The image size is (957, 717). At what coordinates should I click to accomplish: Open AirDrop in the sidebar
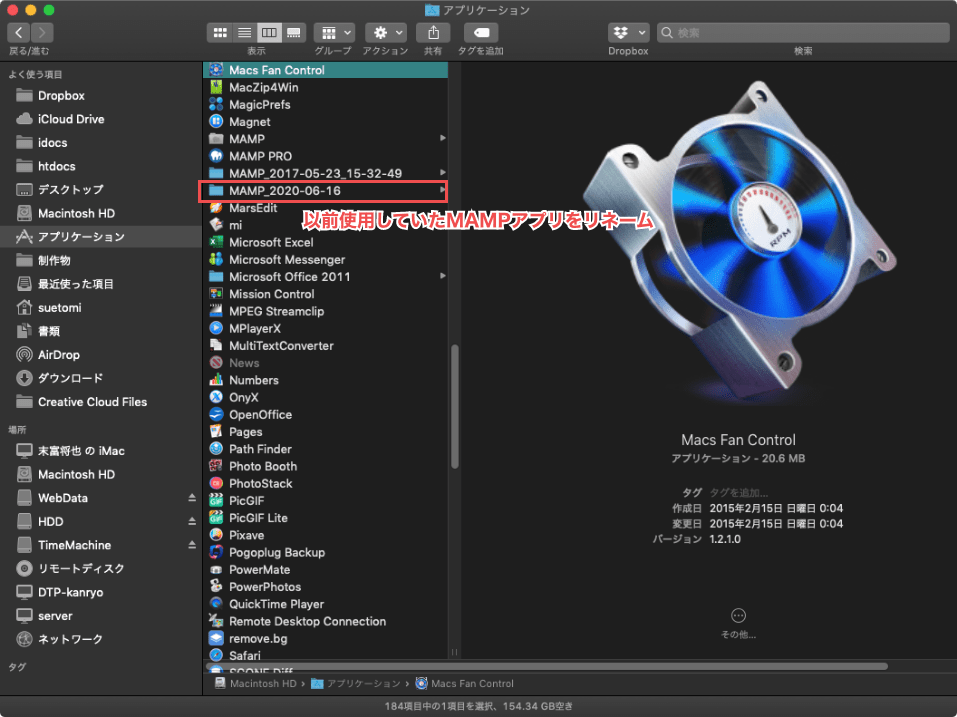59,355
